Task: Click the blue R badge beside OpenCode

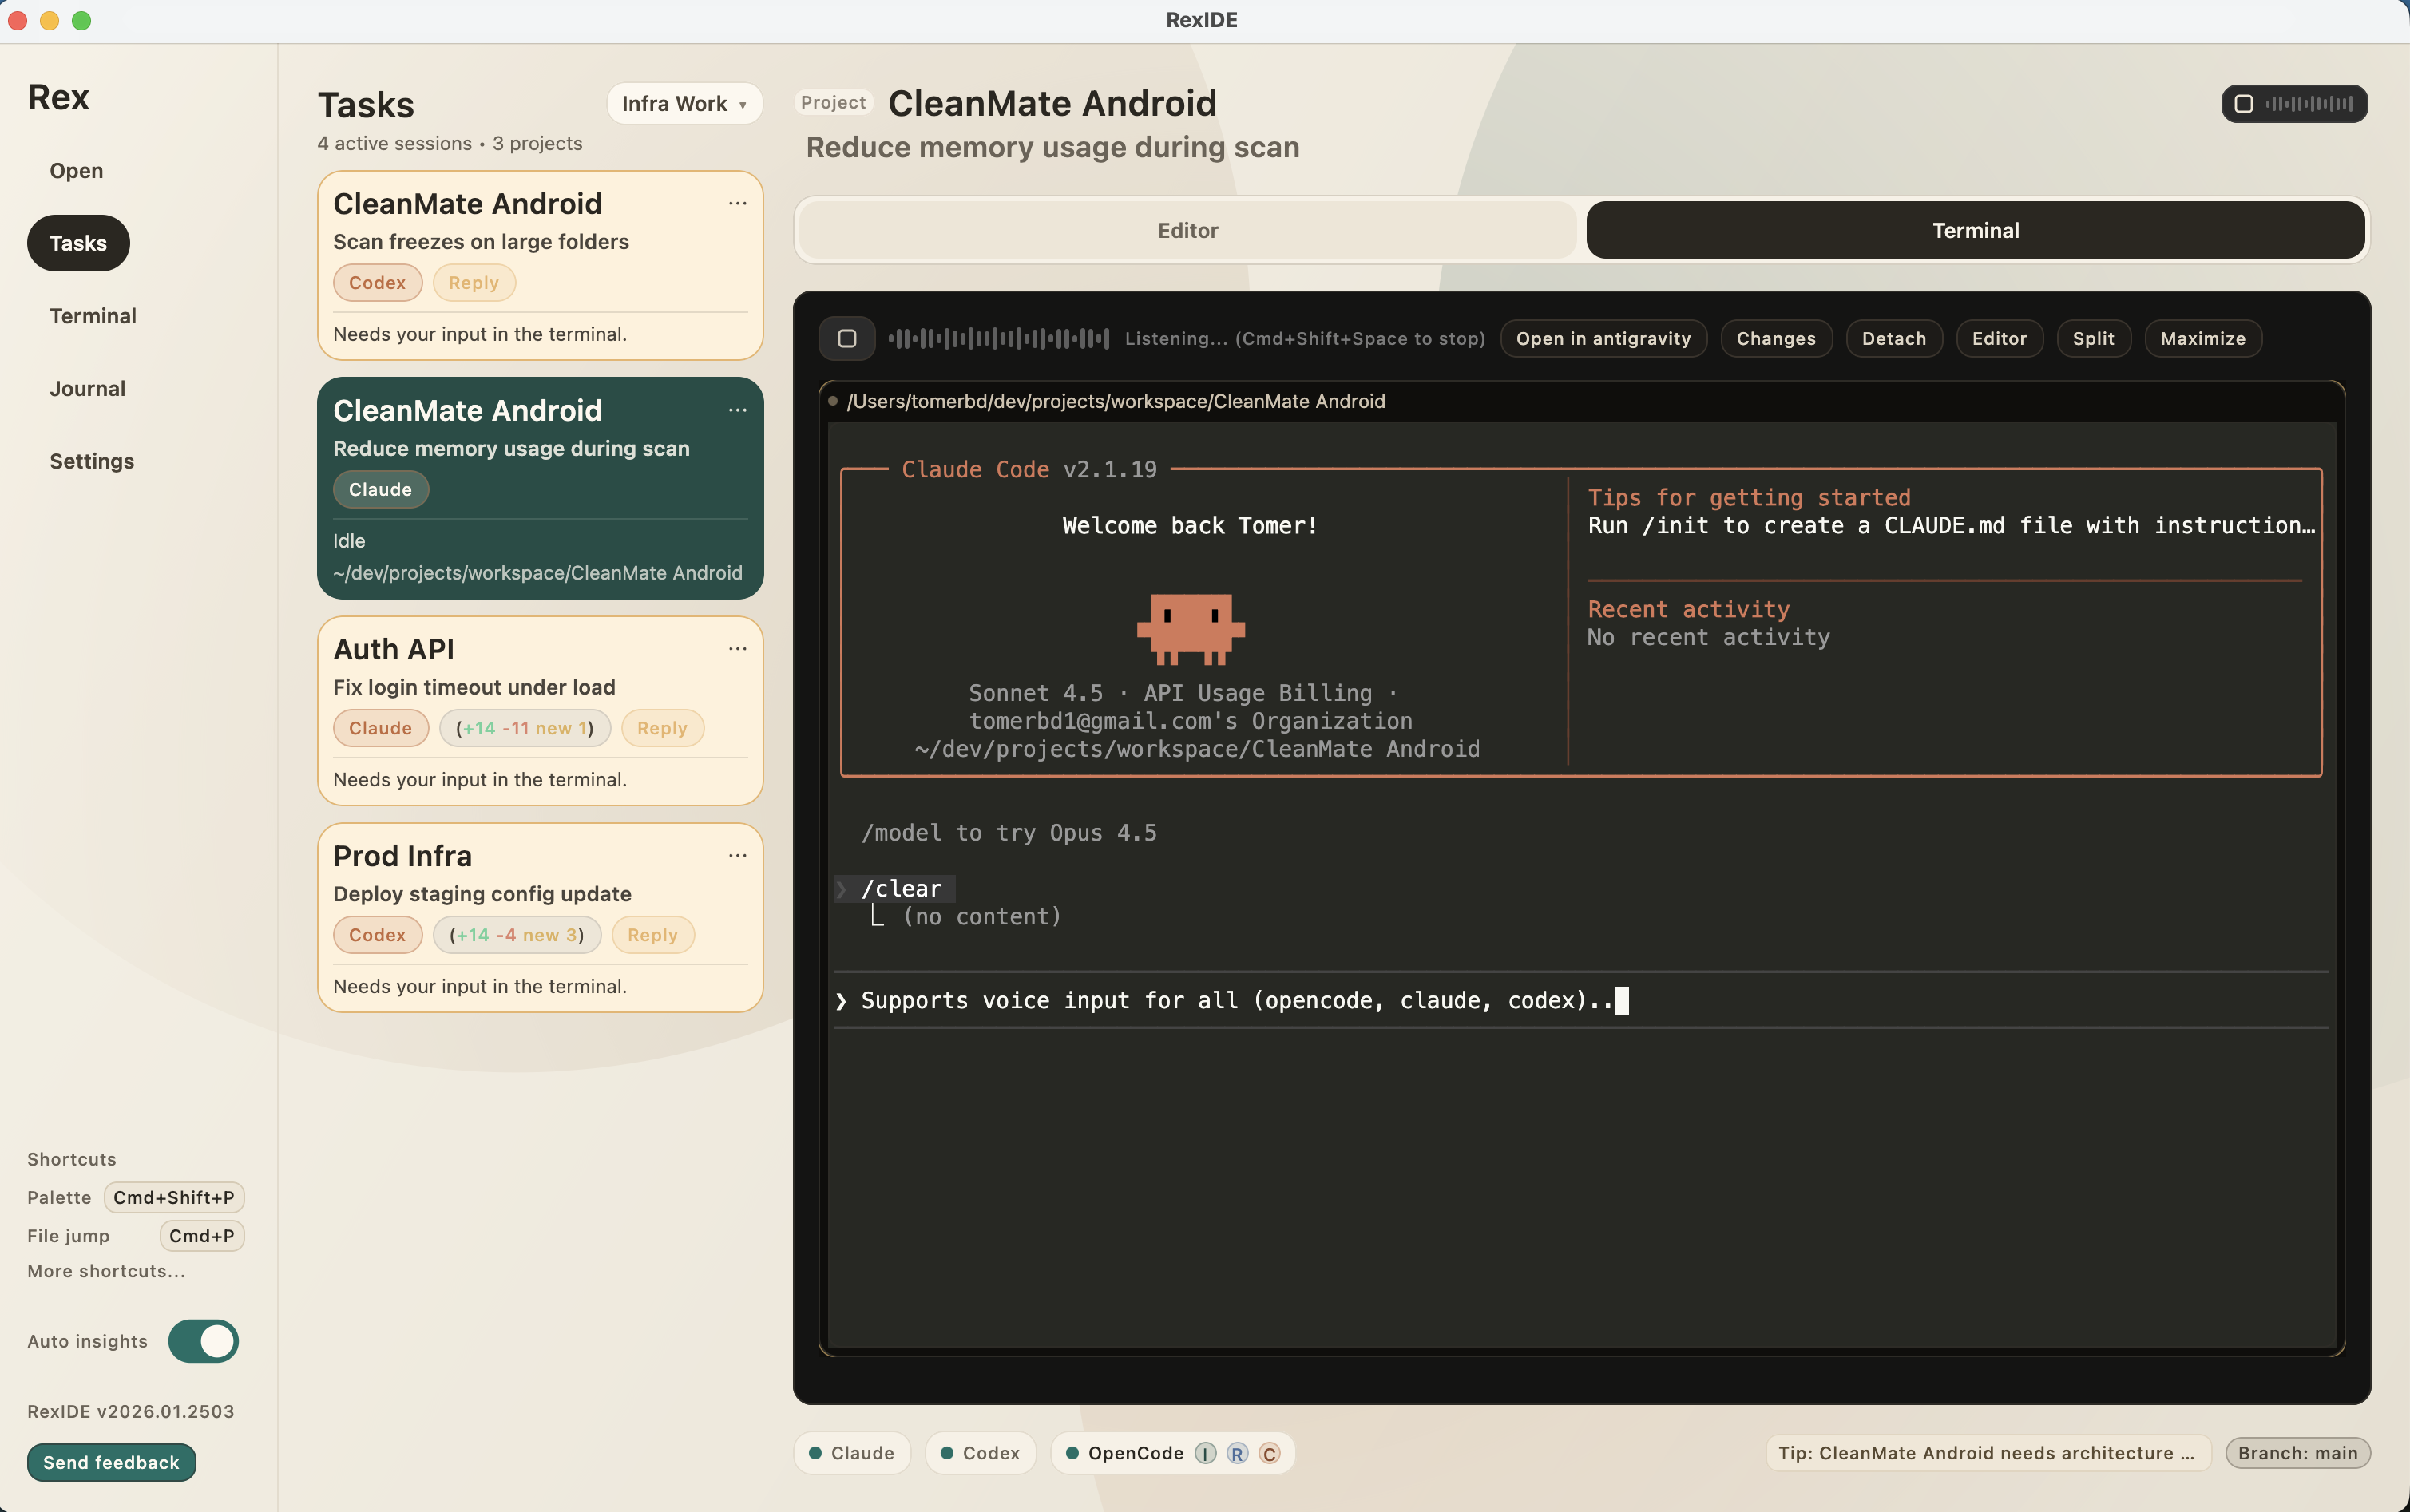Action: tap(1237, 1453)
